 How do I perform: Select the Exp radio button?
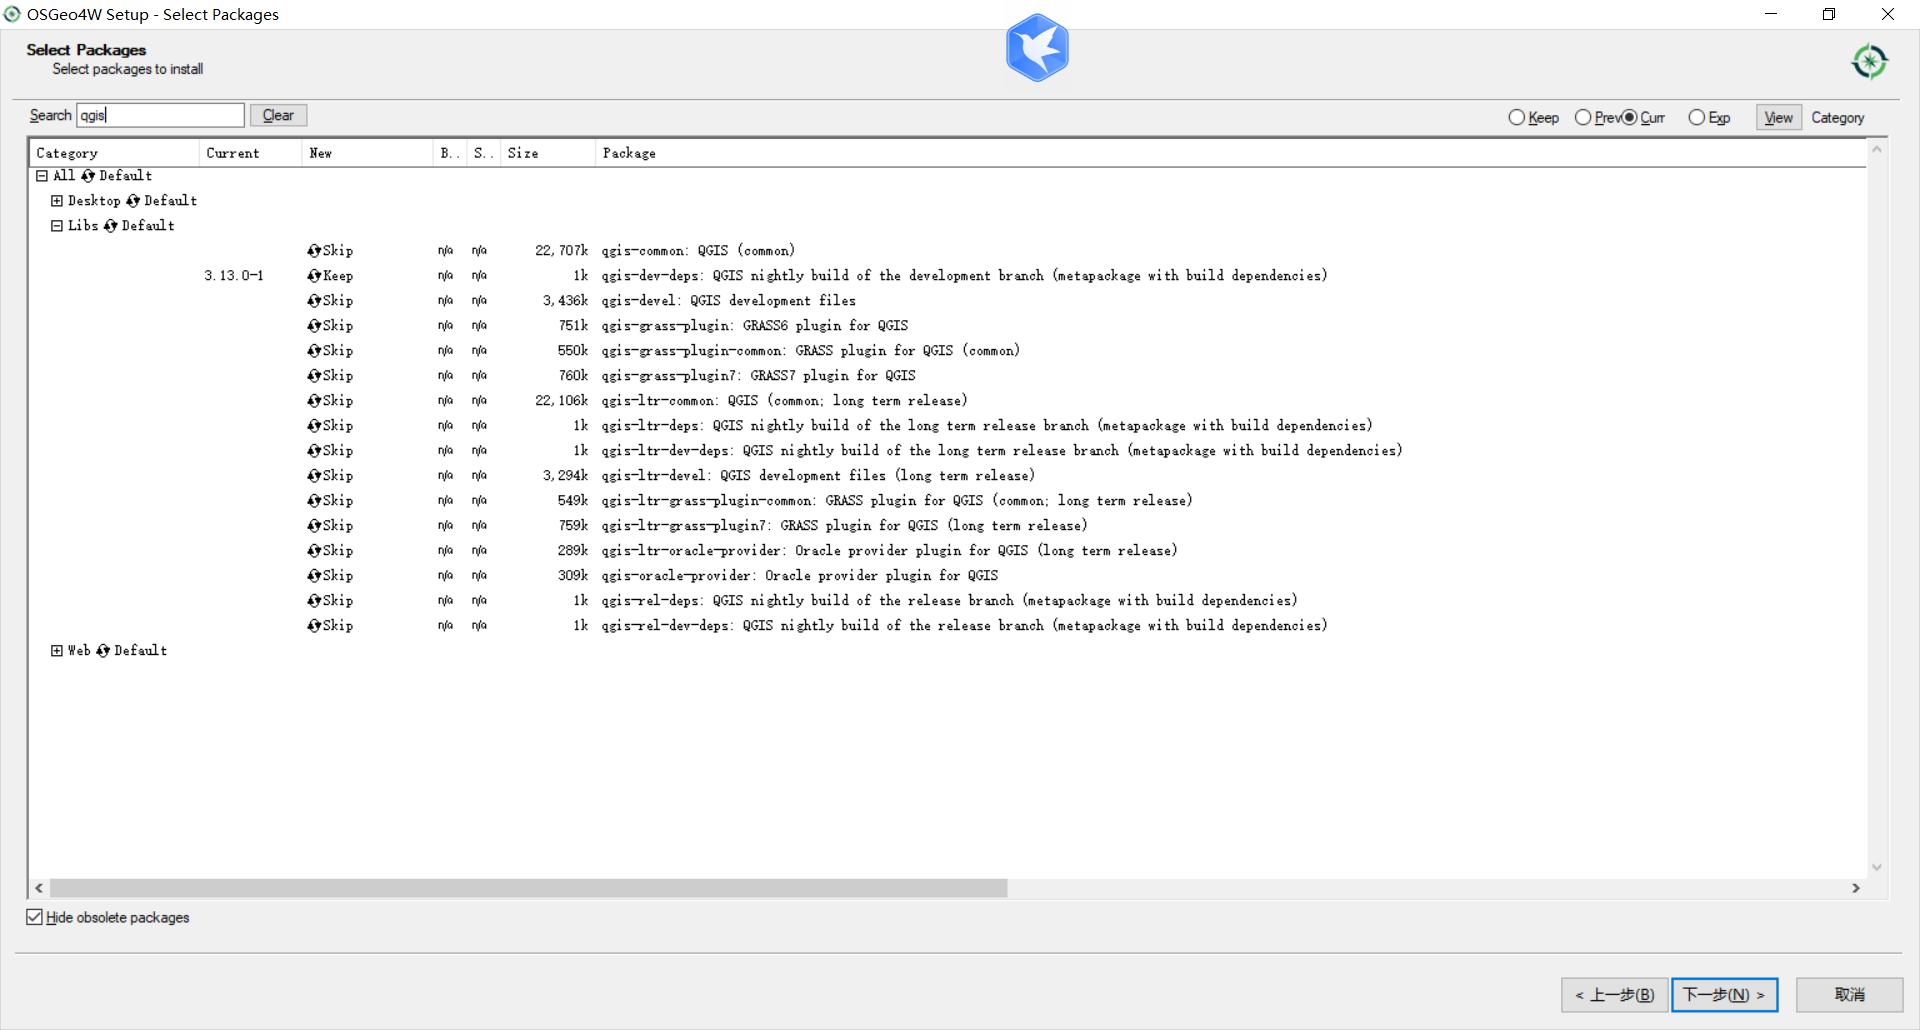coord(1697,118)
